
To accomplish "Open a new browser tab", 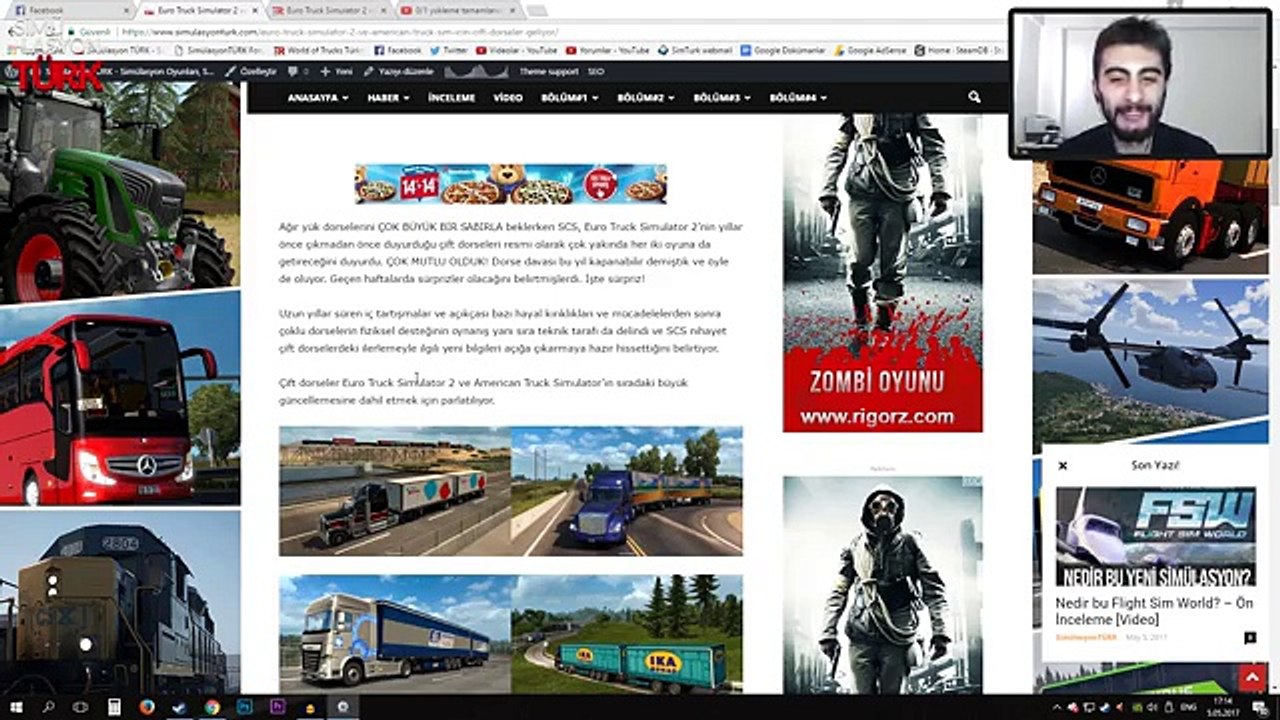I will coord(536,10).
